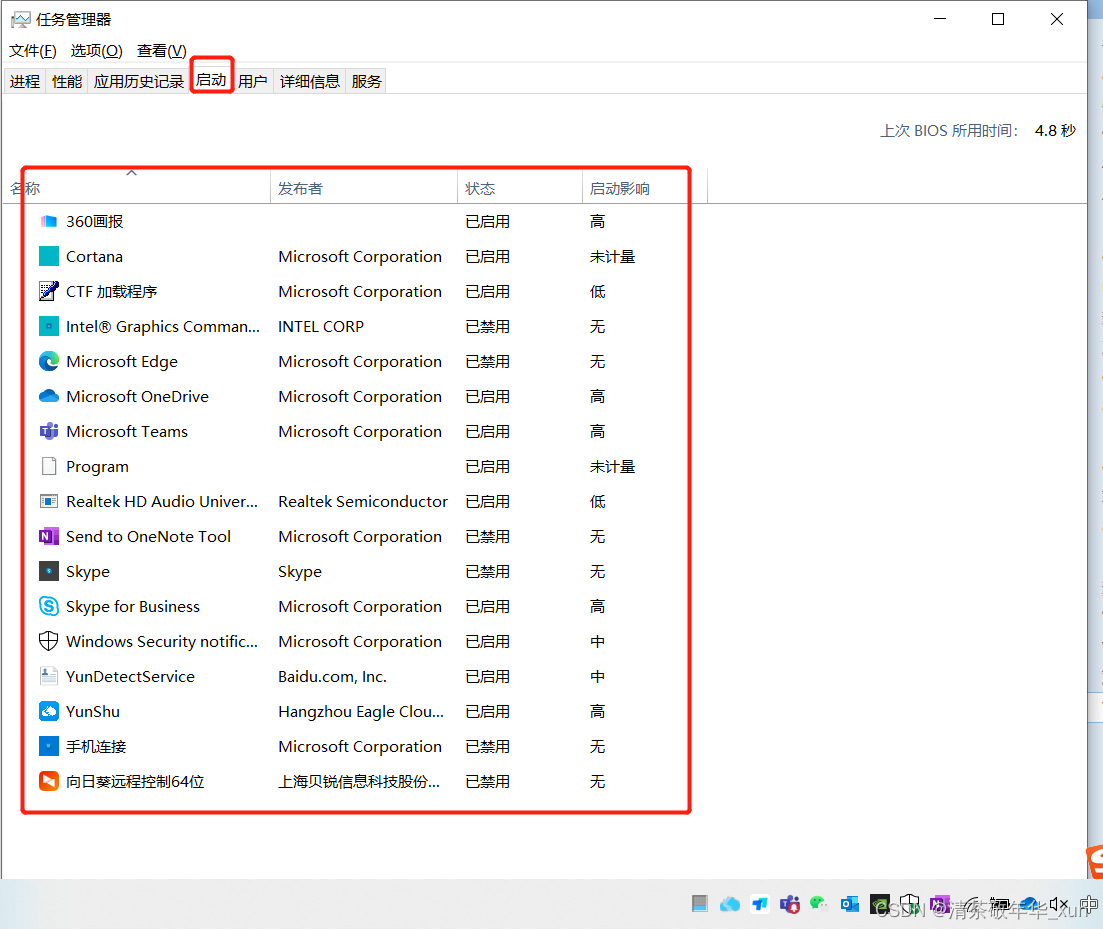The image size is (1103, 929).
Task: Switch the 中 input method indicator
Action: pos(1089,904)
